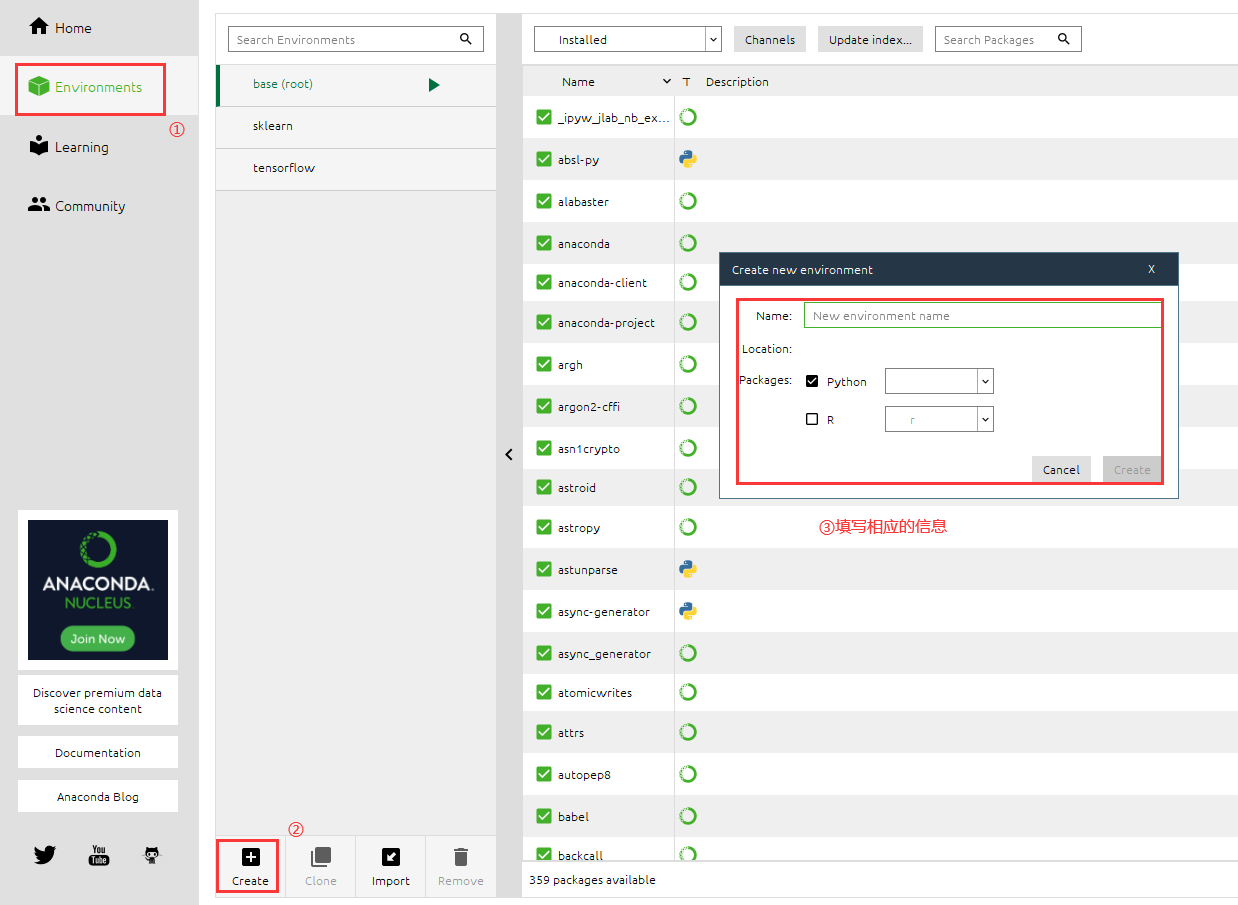Enable the R packages checkbox in dialog

(x=812, y=419)
